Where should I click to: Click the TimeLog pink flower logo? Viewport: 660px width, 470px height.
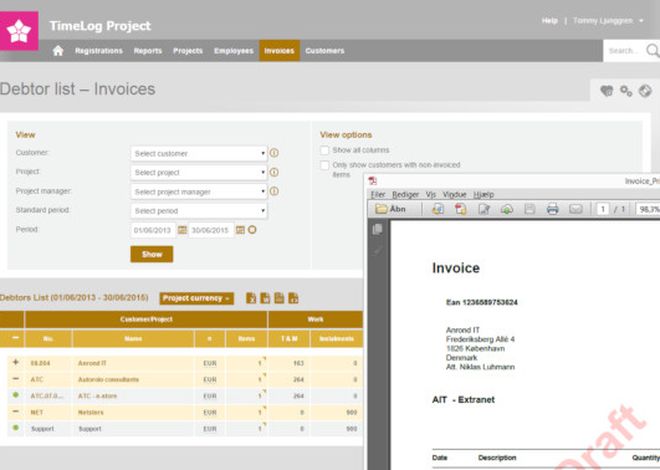(x=19, y=31)
